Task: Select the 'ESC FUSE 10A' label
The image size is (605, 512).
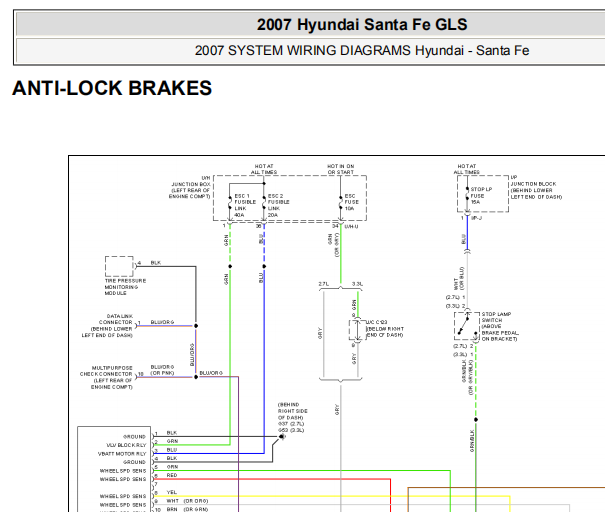Action: [x=352, y=202]
